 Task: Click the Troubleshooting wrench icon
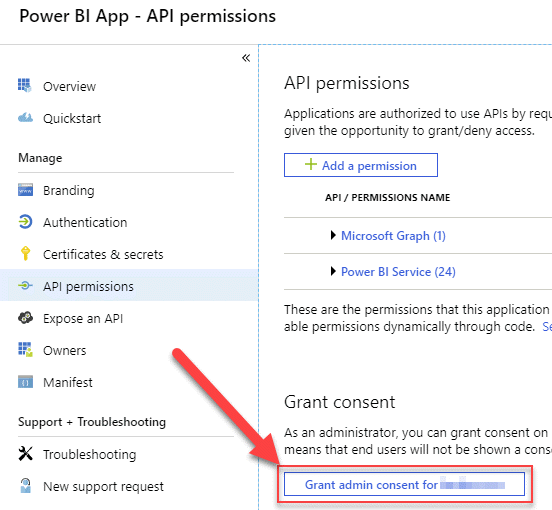click(x=25, y=454)
